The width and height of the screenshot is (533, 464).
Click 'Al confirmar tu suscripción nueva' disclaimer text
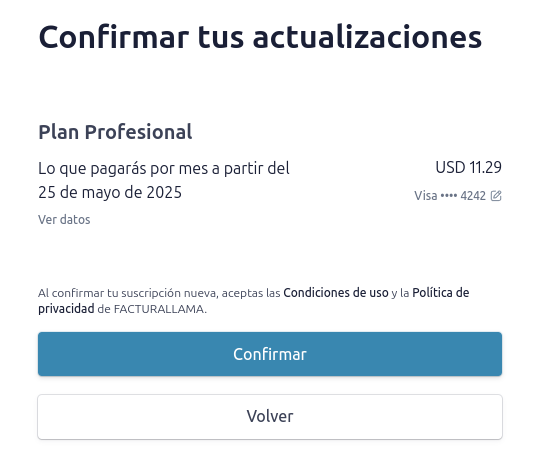129,293
